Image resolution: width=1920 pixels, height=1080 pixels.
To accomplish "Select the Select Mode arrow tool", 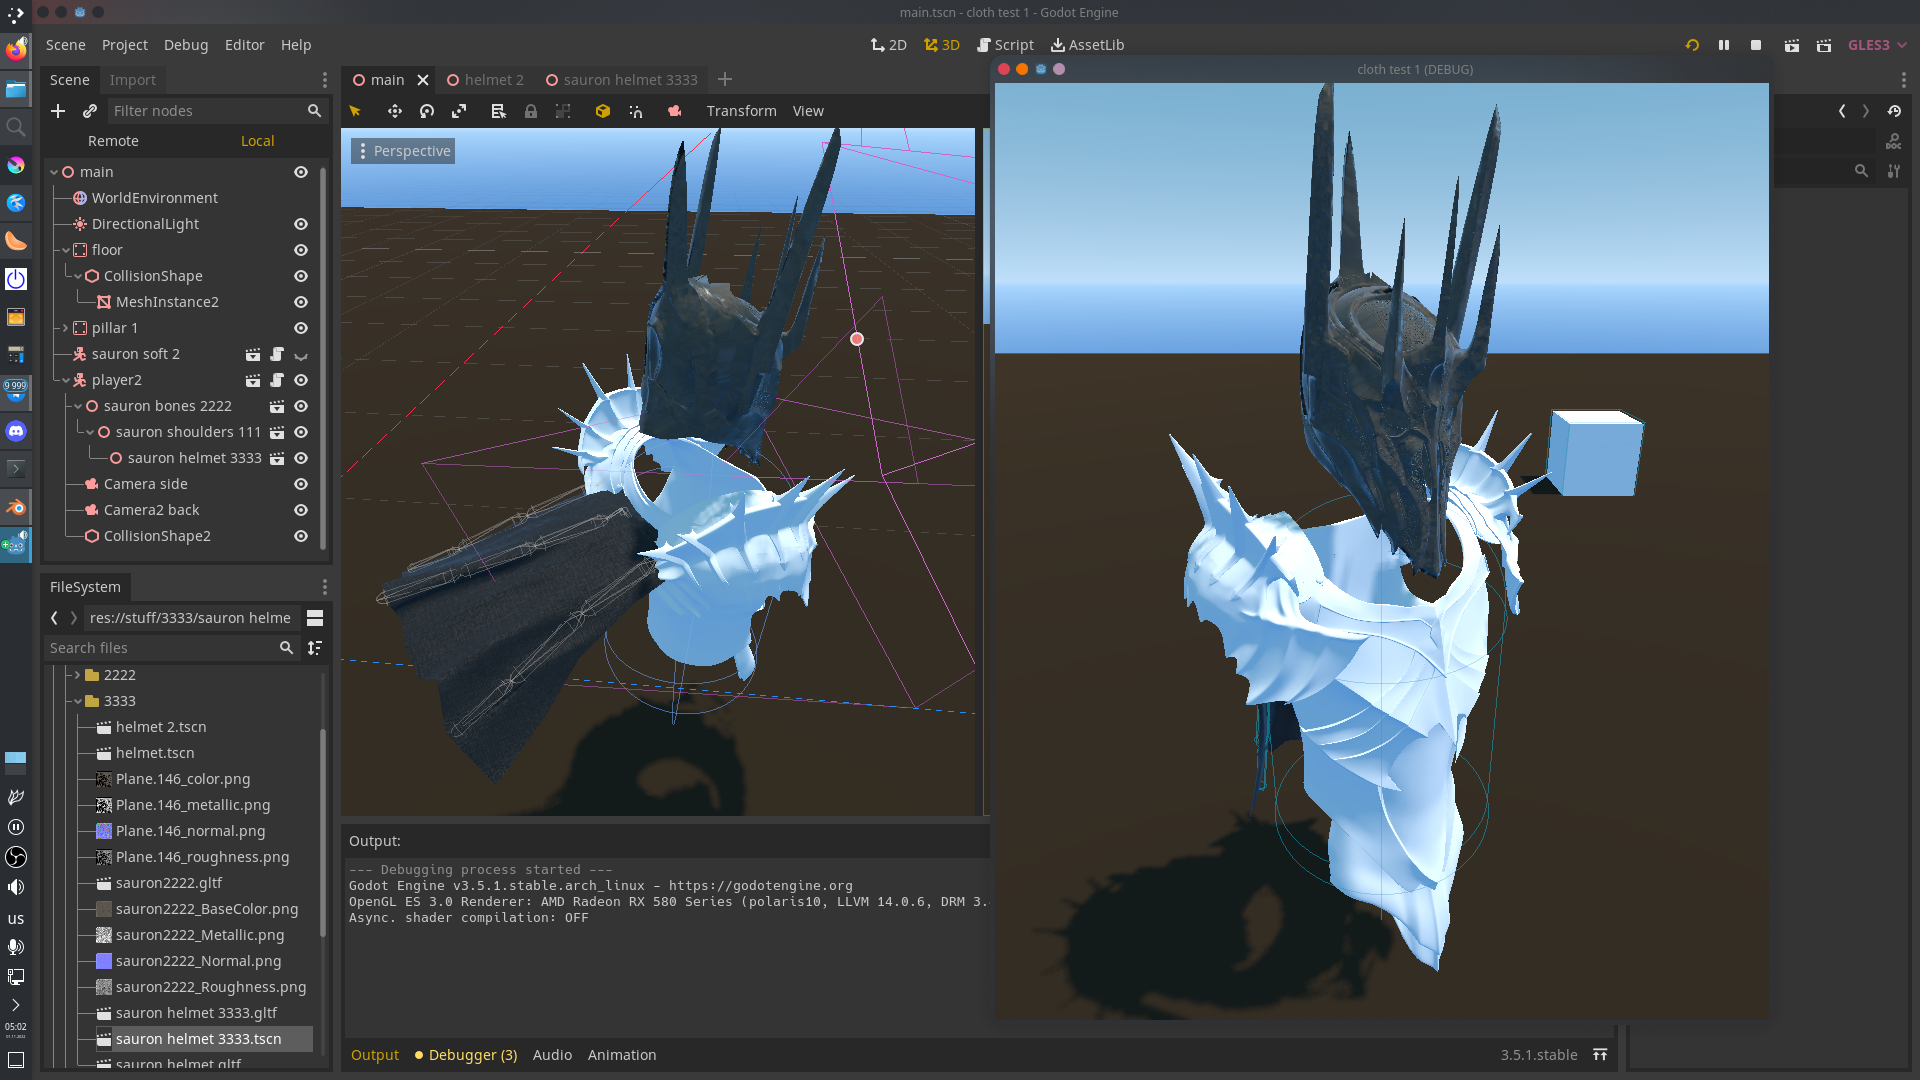I will [355, 111].
